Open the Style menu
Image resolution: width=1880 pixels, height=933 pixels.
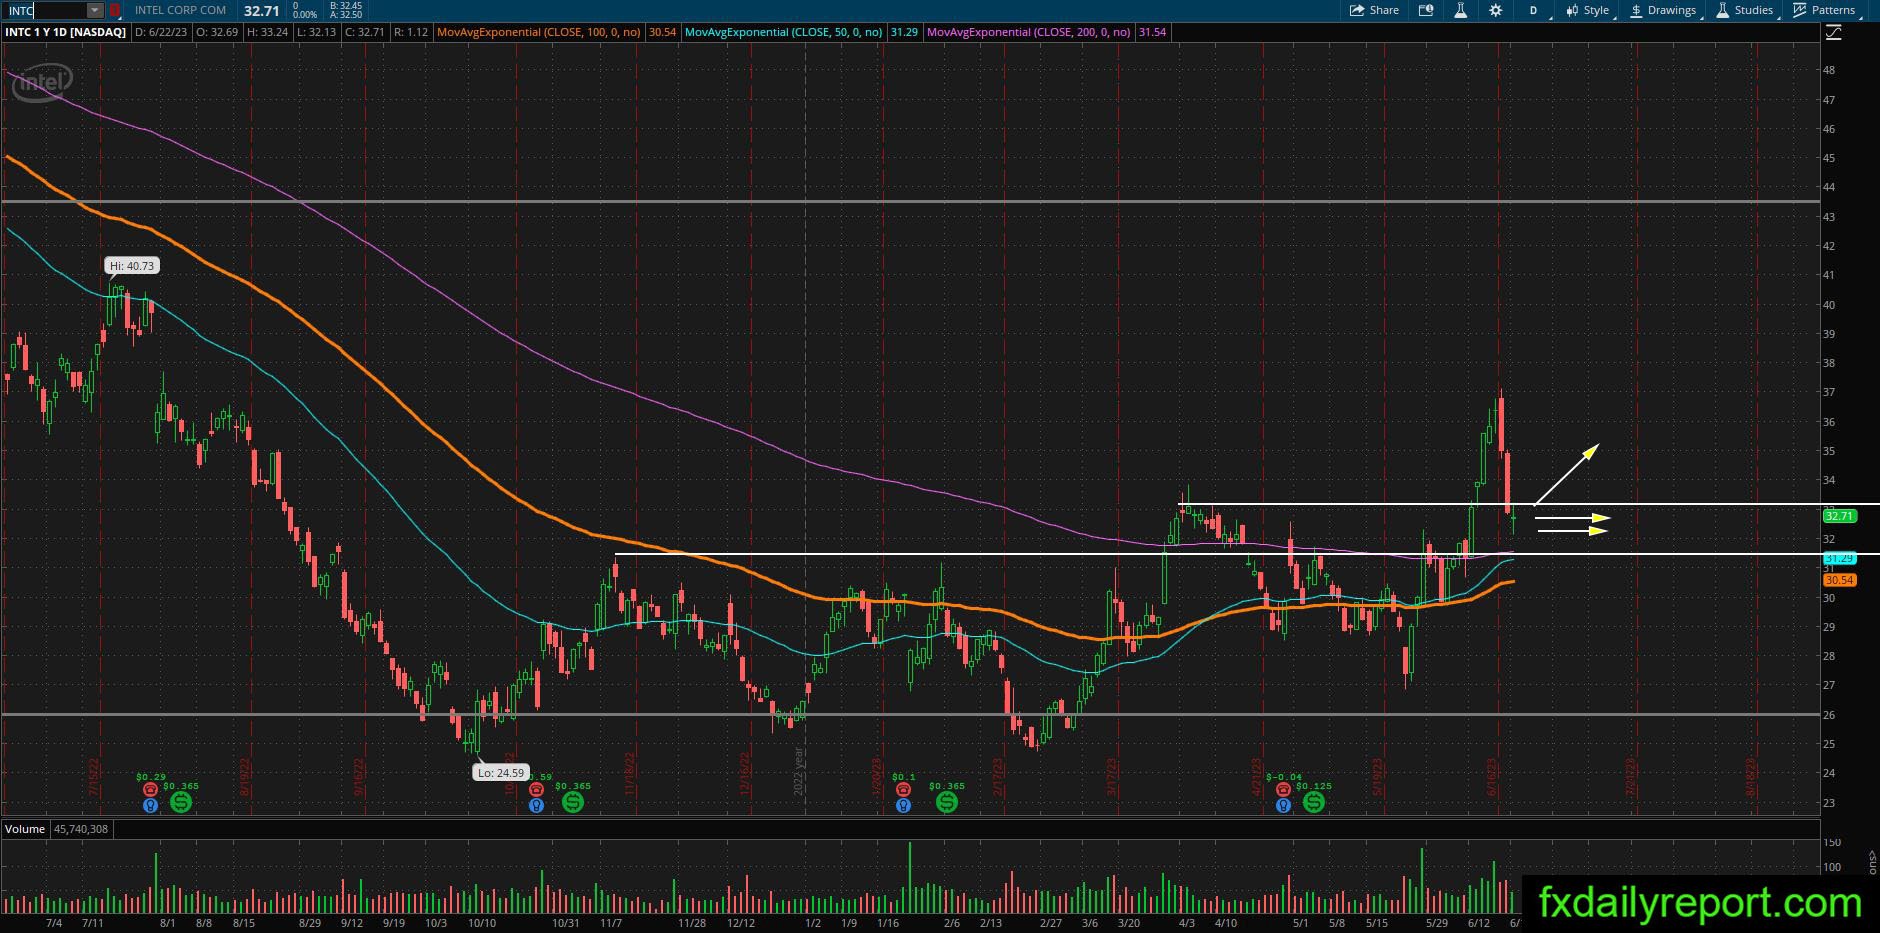[x=1588, y=10]
